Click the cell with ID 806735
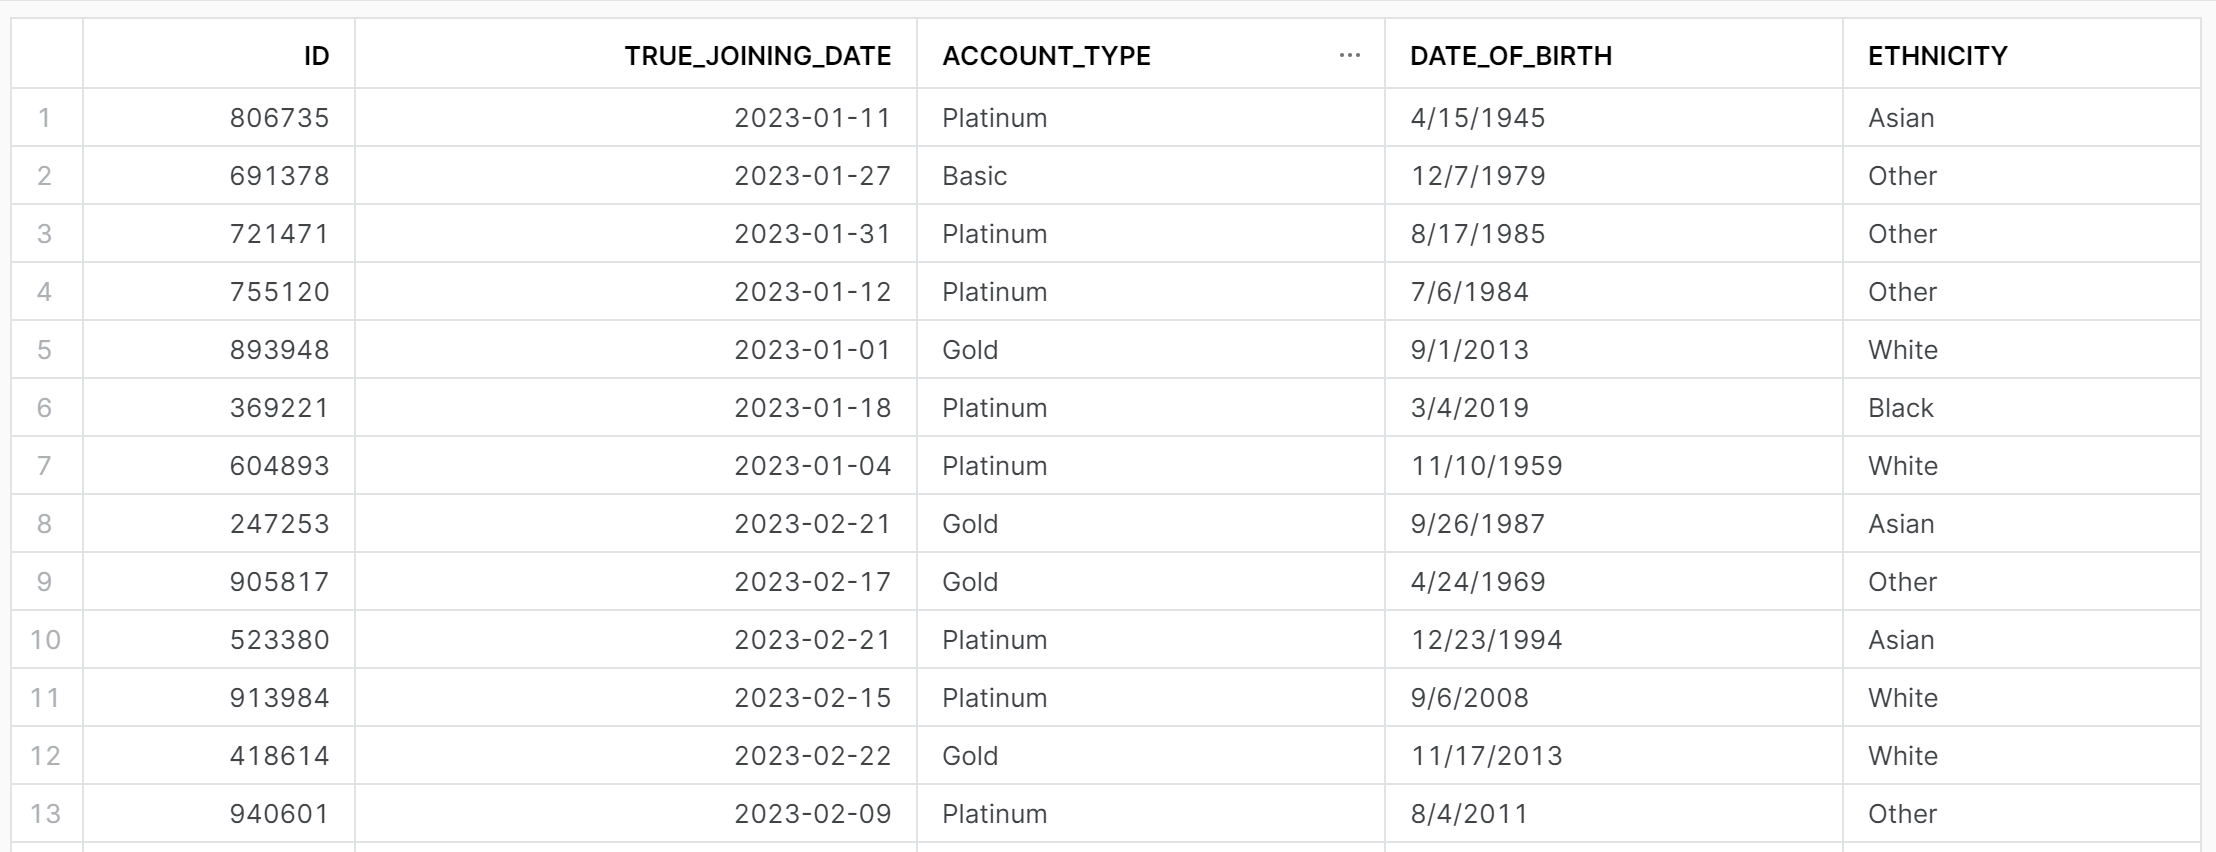 coord(279,118)
